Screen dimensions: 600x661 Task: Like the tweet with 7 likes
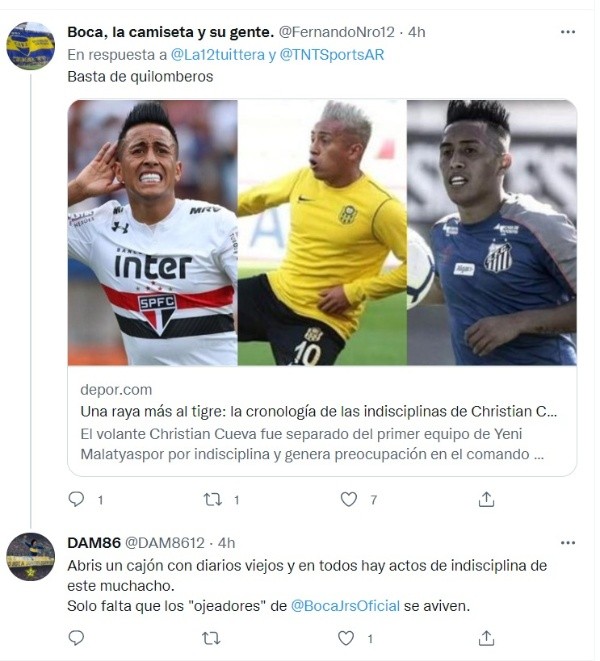(349, 499)
